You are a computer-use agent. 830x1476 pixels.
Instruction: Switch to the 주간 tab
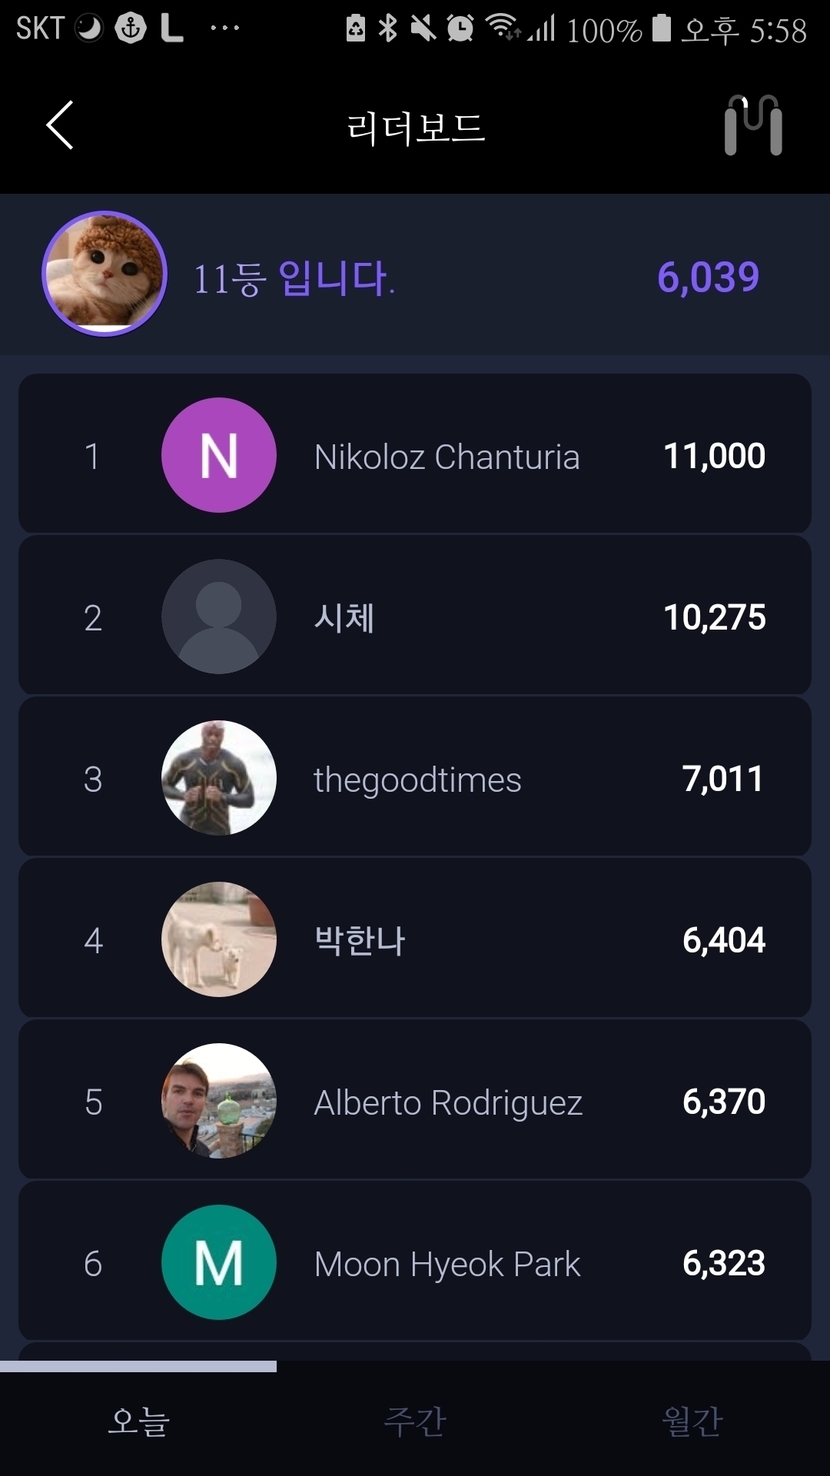[x=414, y=1420]
